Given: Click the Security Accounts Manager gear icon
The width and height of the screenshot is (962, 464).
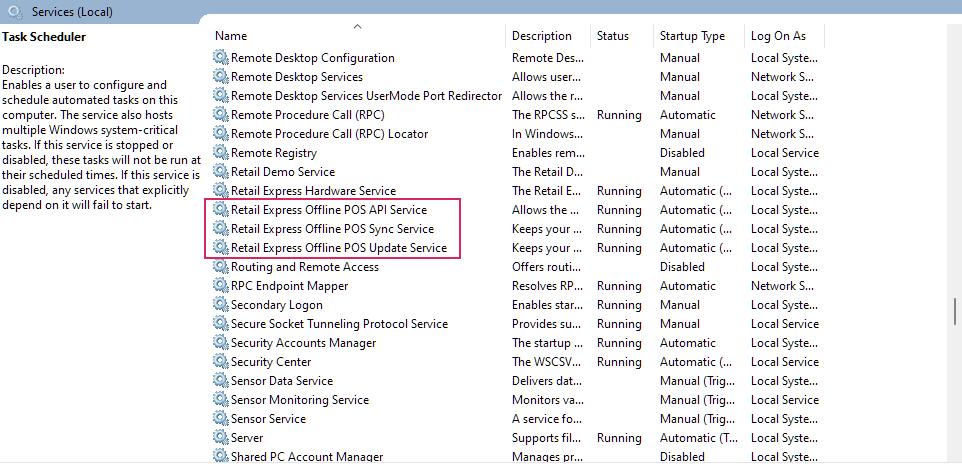Looking at the screenshot, I should tap(220, 343).
